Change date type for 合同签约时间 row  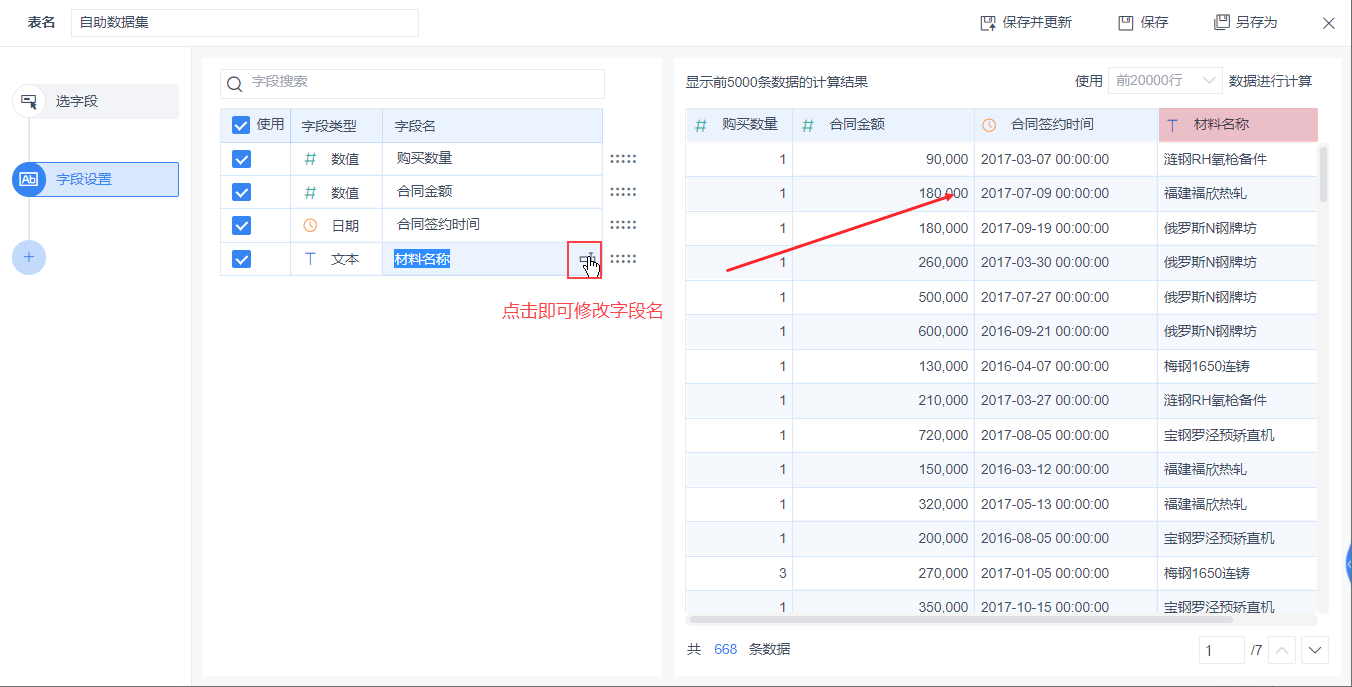[336, 225]
